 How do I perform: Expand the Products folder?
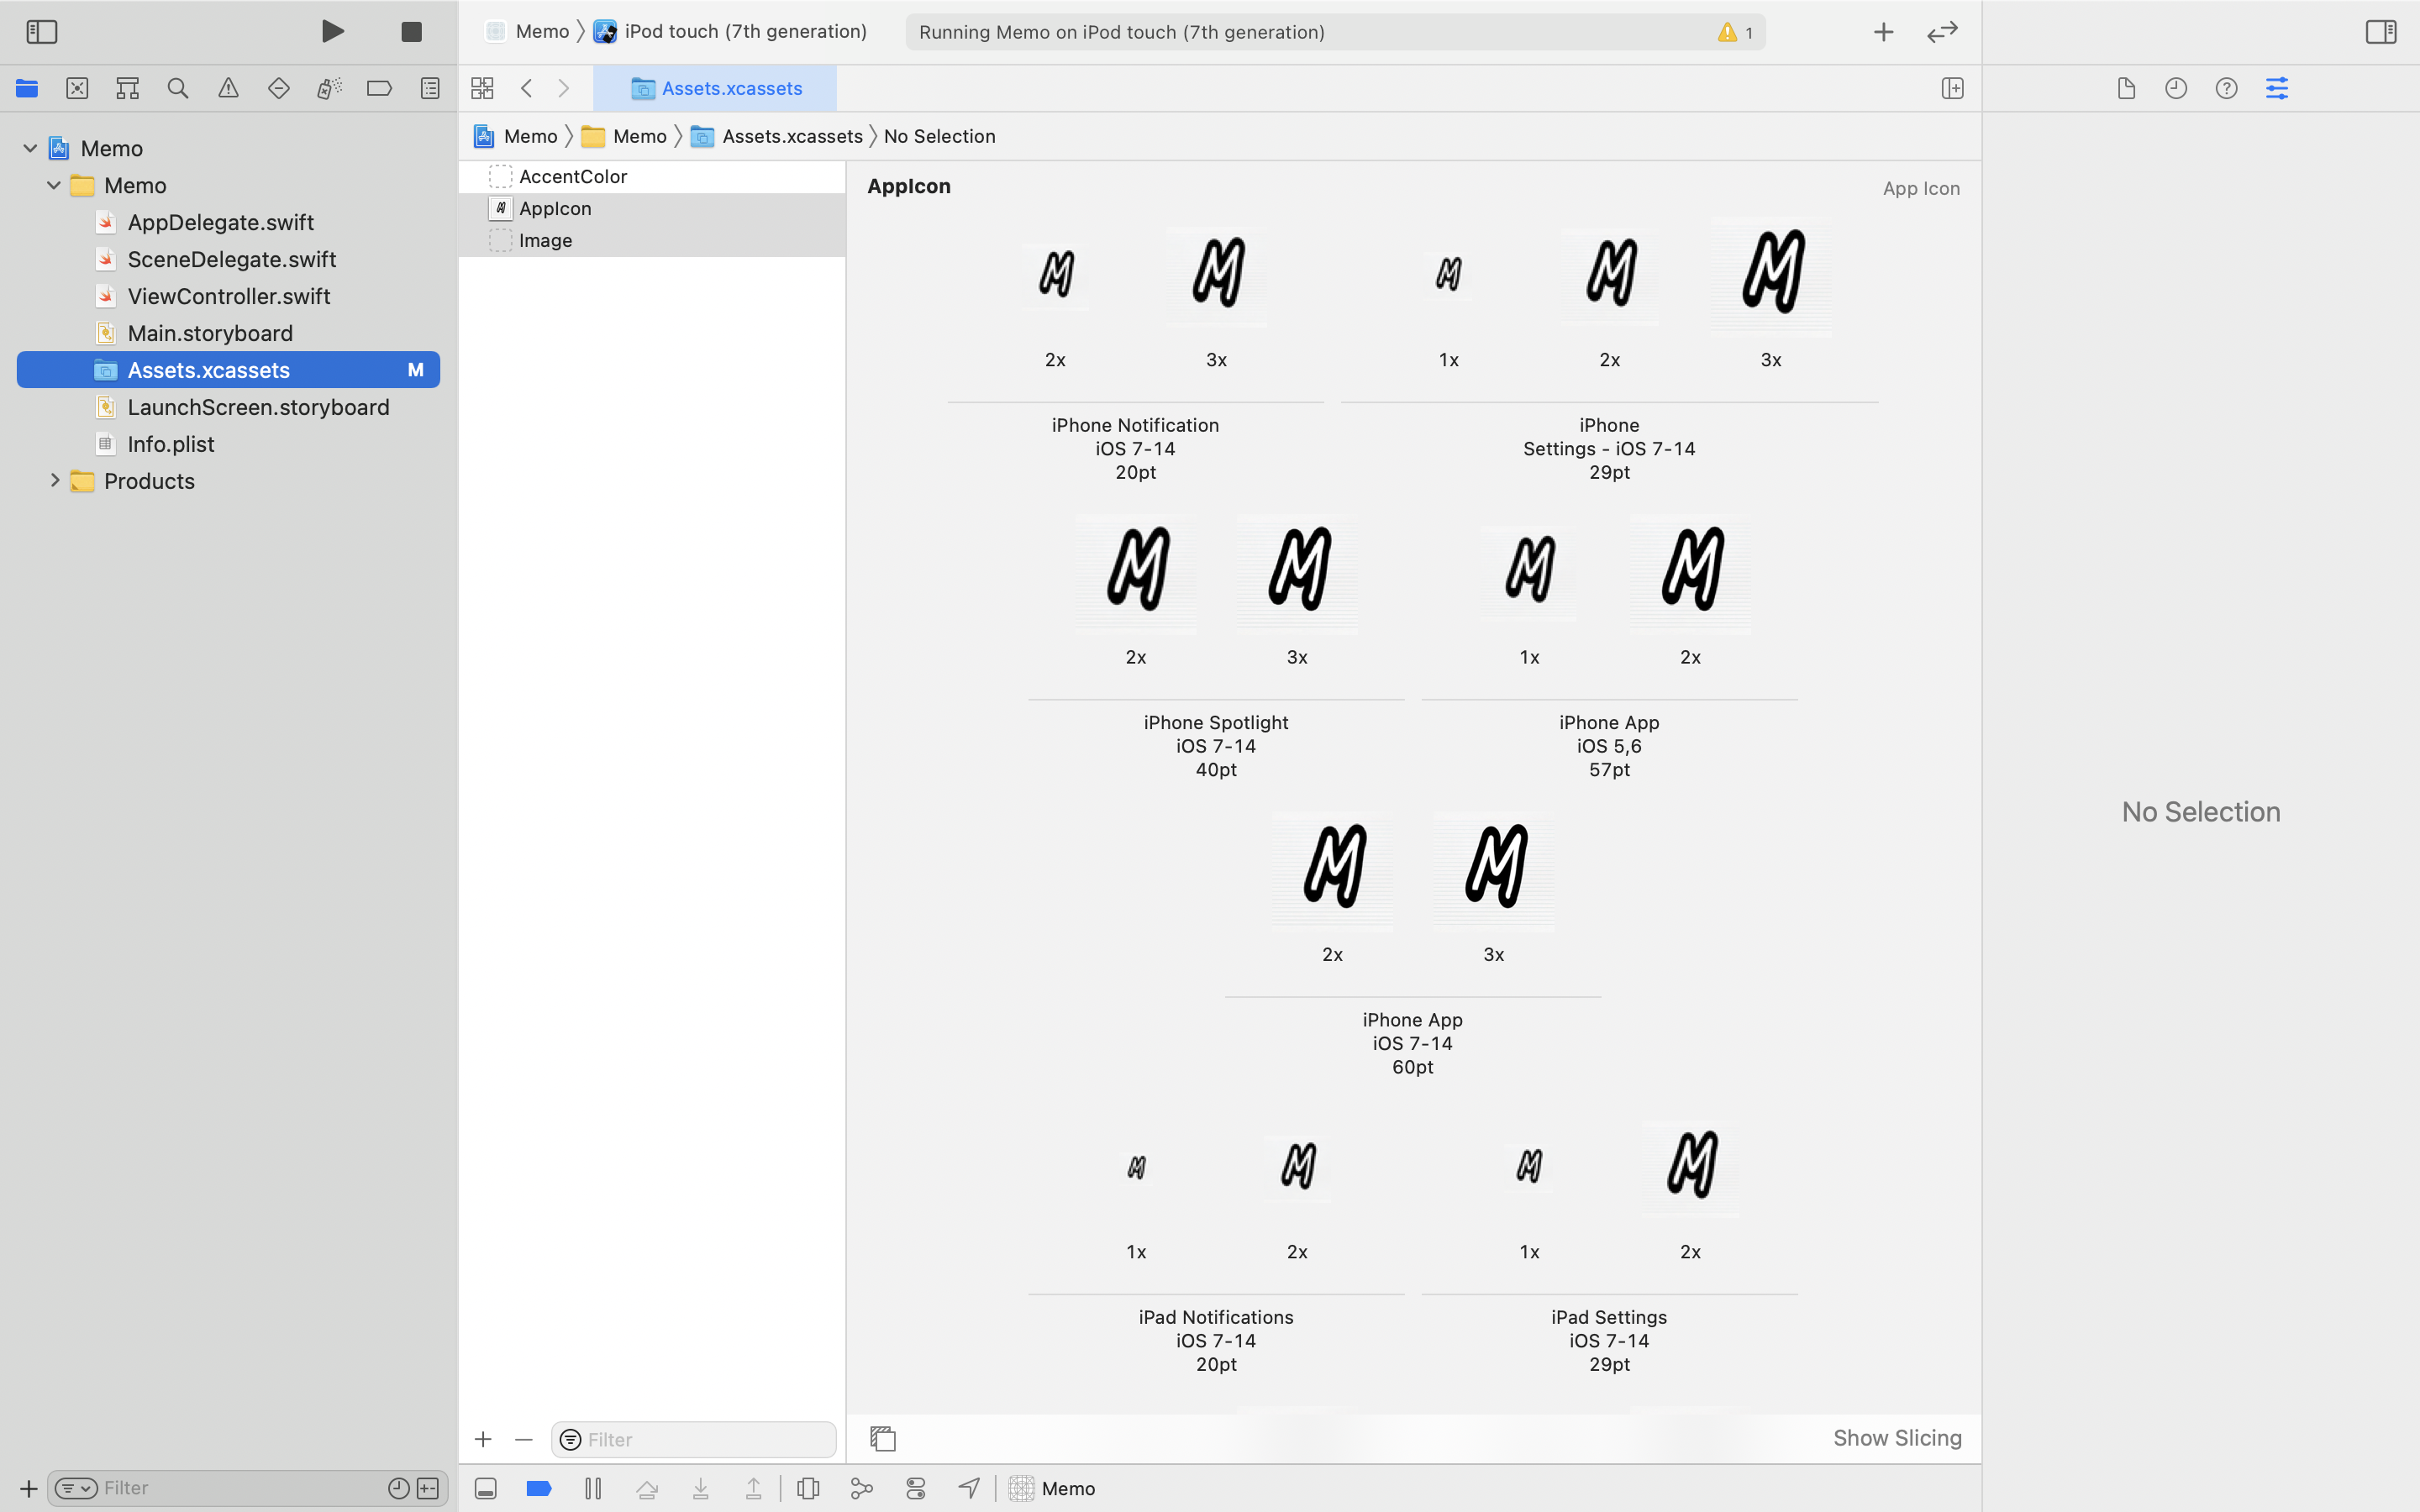click(55, 481)
